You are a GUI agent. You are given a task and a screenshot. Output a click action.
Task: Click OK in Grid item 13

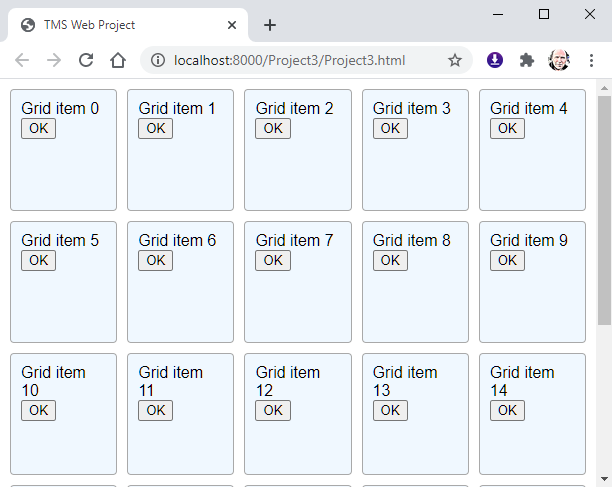point(390,411)
